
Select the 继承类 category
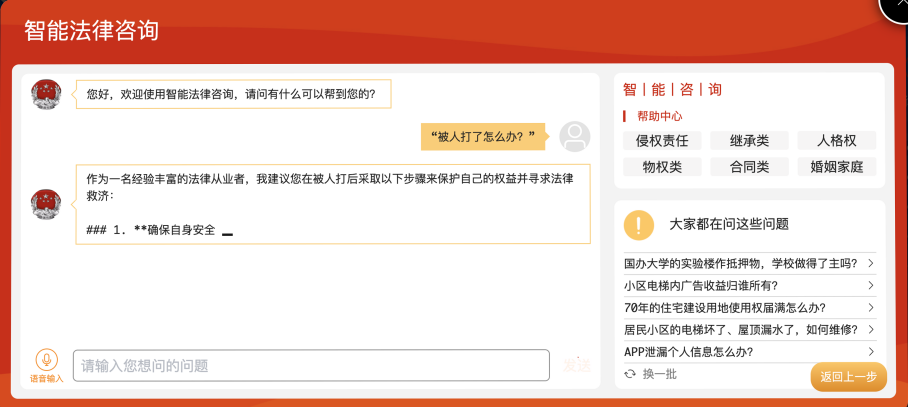749,141
